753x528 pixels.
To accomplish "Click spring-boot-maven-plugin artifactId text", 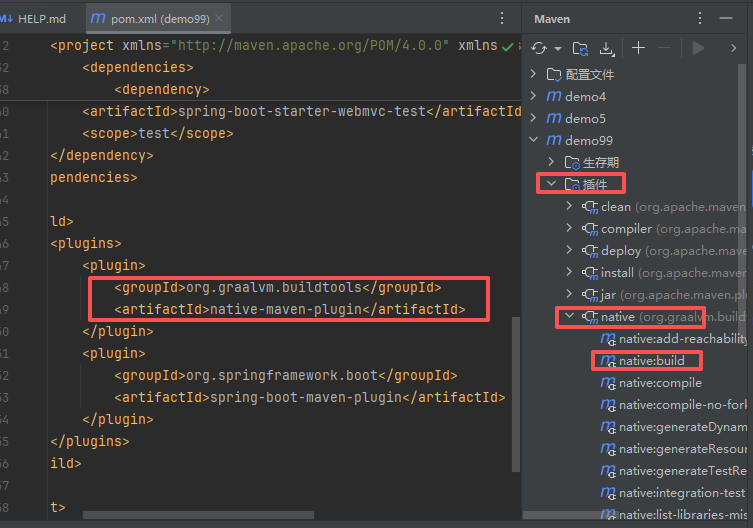I will coord(306,397).
